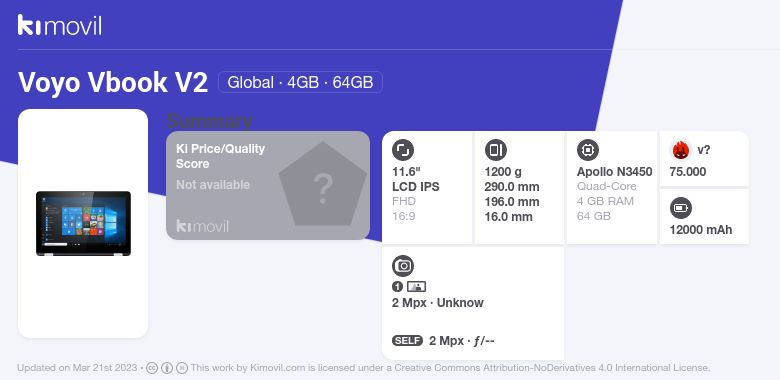Click the question mark pentagon score icon
The height and width of the screenshot is (380, 780).
pos(322,185)
